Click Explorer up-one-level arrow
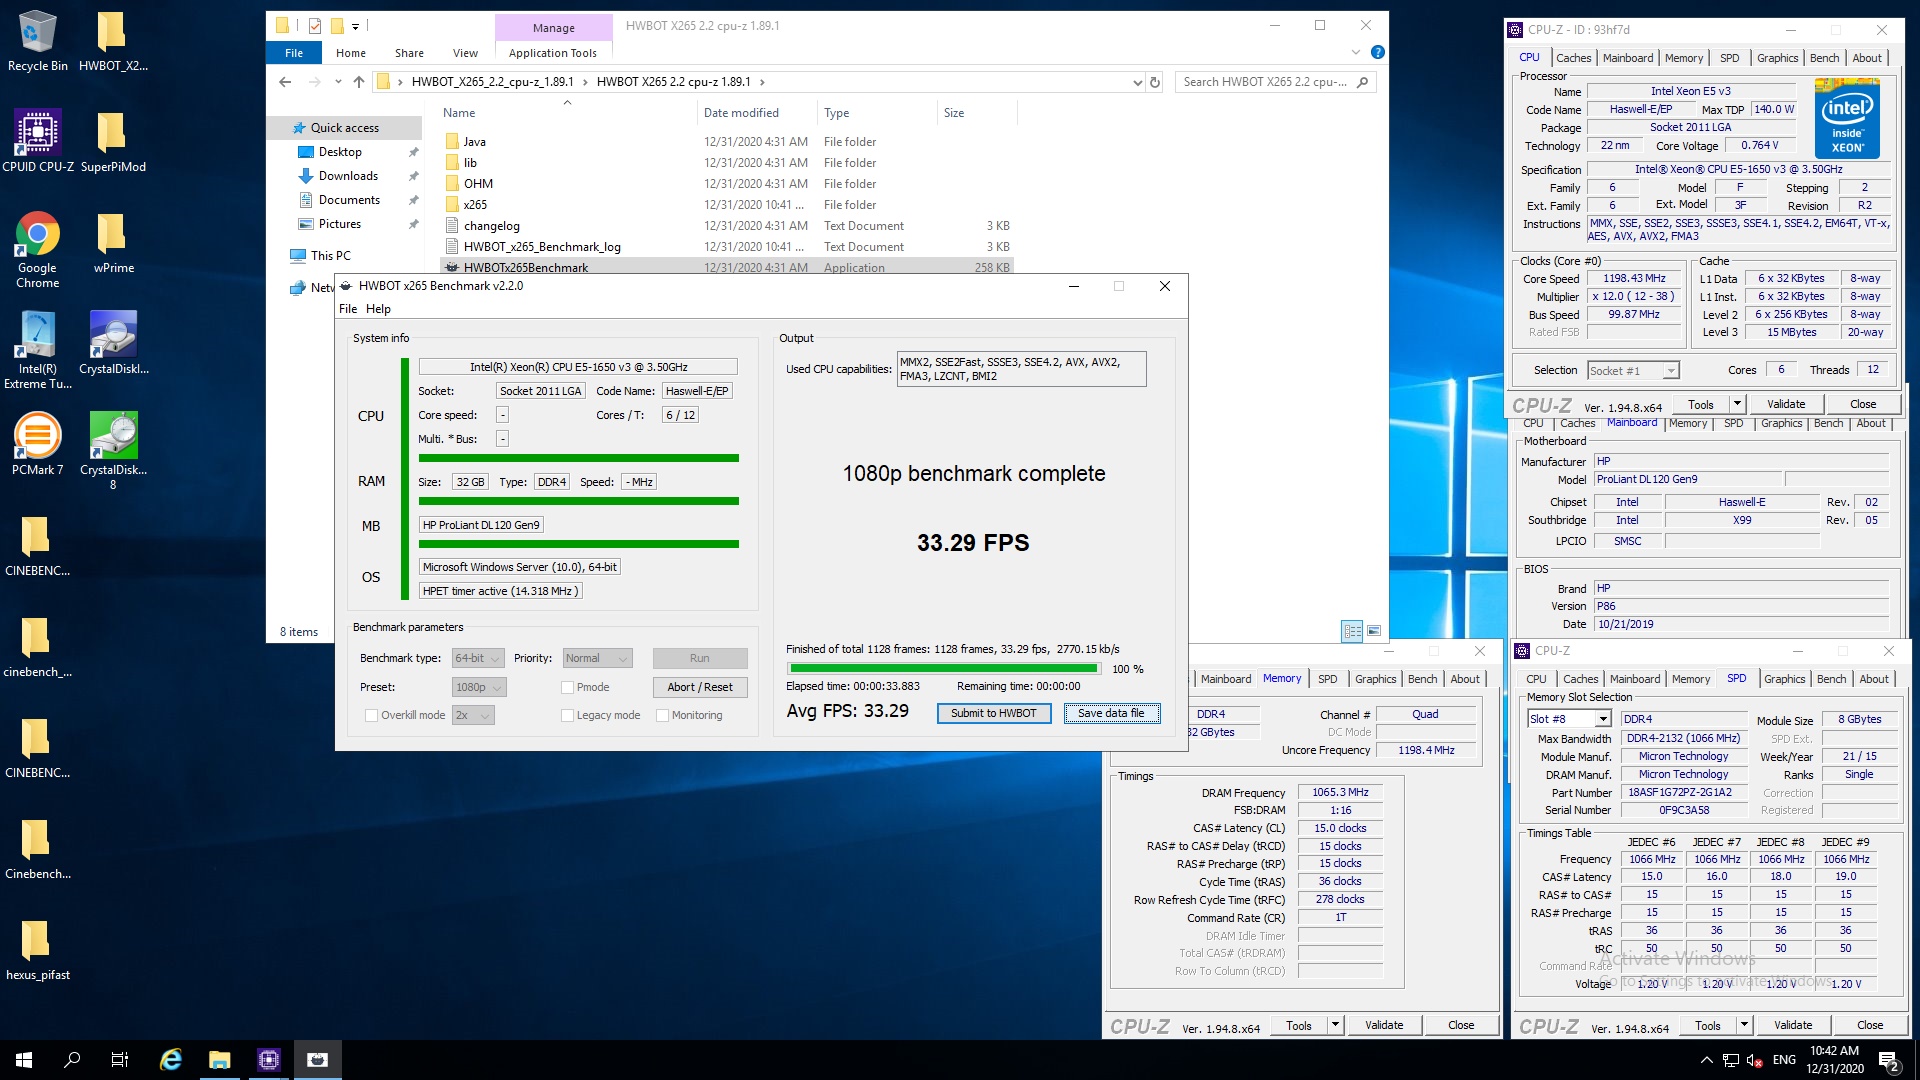The width and height of the screenshot is (1920, 1080). pos(358,82)
